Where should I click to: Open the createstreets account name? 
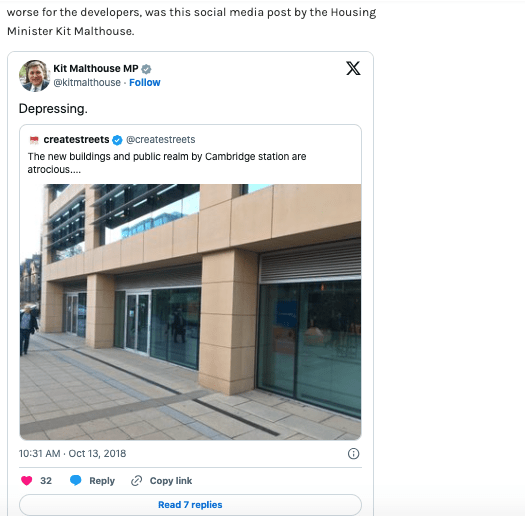[x=76, y=140]
